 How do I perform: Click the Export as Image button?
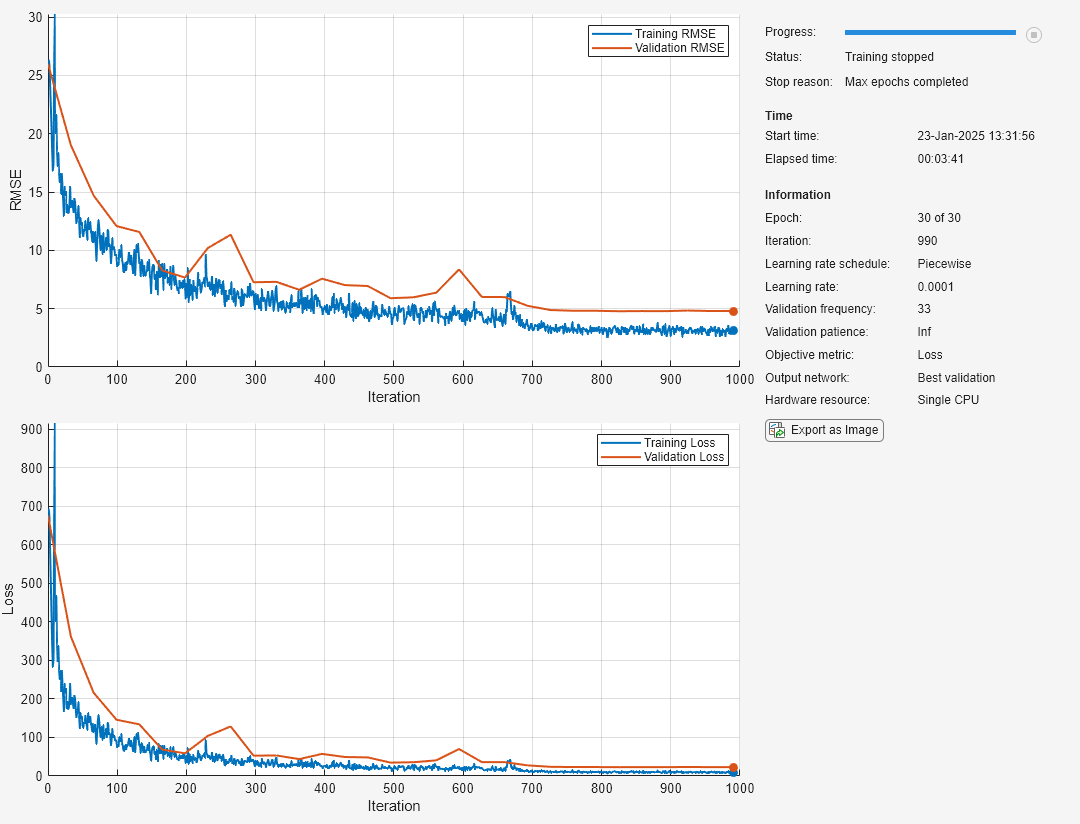point(824,430)
